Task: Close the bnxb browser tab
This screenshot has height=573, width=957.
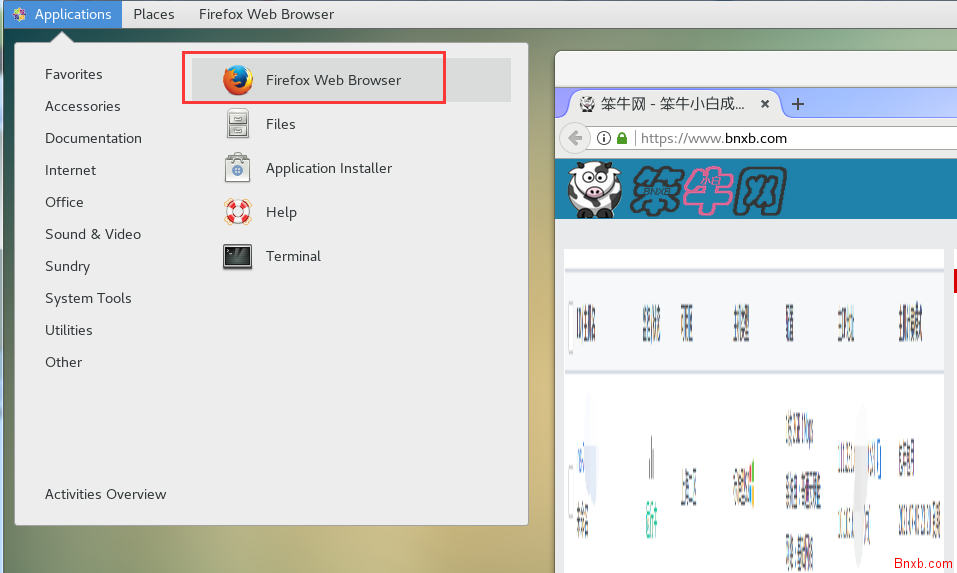Action: (x=766, y=104)
